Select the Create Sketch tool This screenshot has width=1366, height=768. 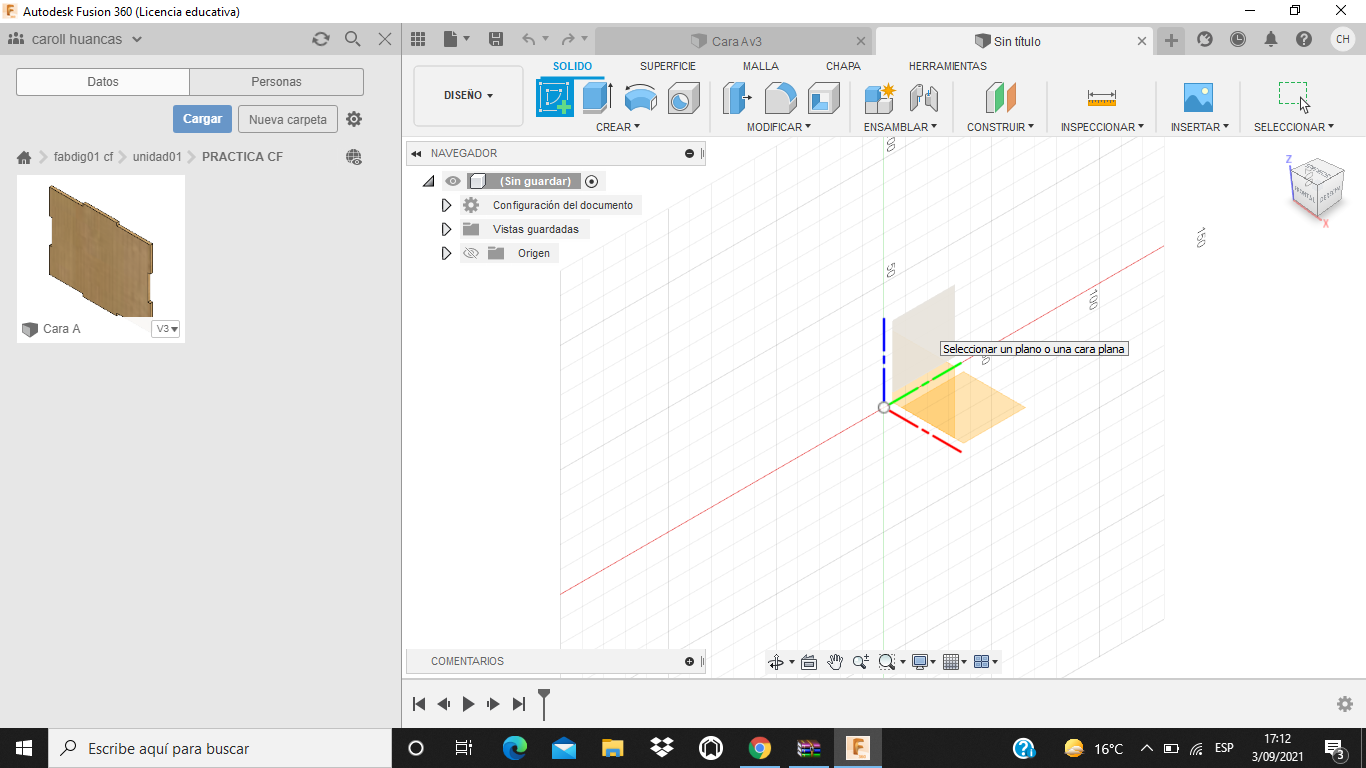point(555,98)
